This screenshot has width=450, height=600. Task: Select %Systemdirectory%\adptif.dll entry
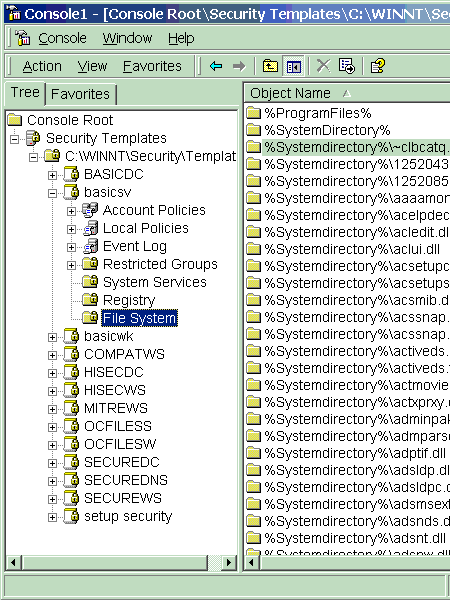point(355,453)
